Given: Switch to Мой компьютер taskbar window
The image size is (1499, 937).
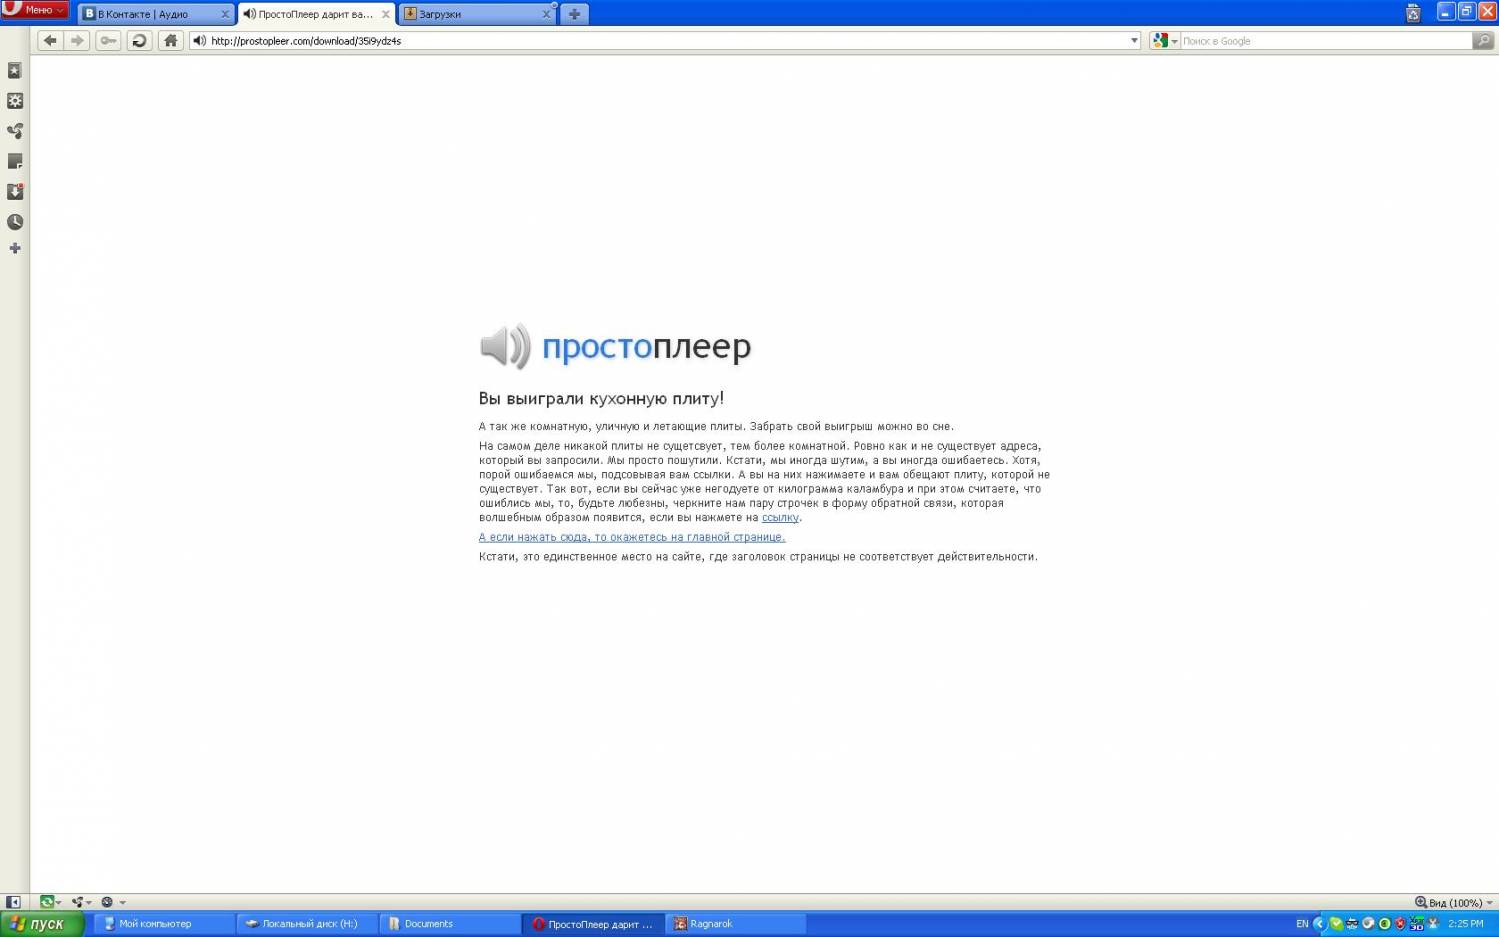Looking at the screenshot, I should (x=164, y=924).
